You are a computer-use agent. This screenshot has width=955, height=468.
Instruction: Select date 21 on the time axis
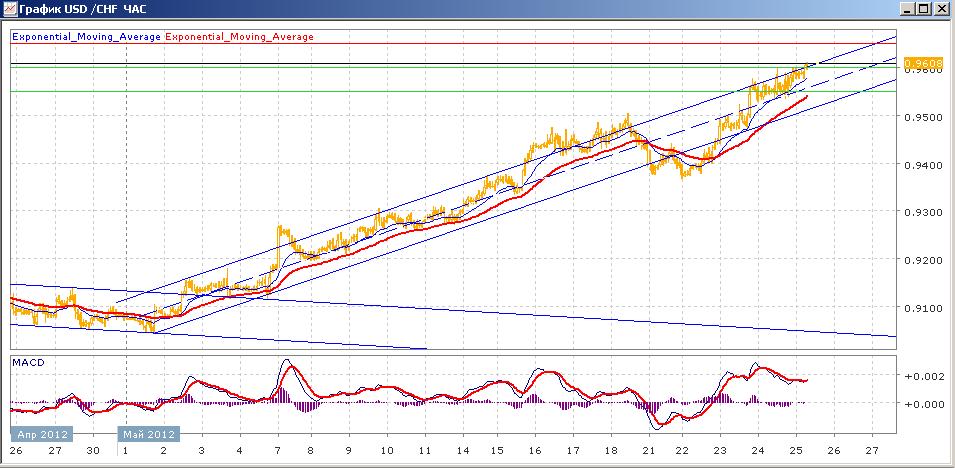648,450
